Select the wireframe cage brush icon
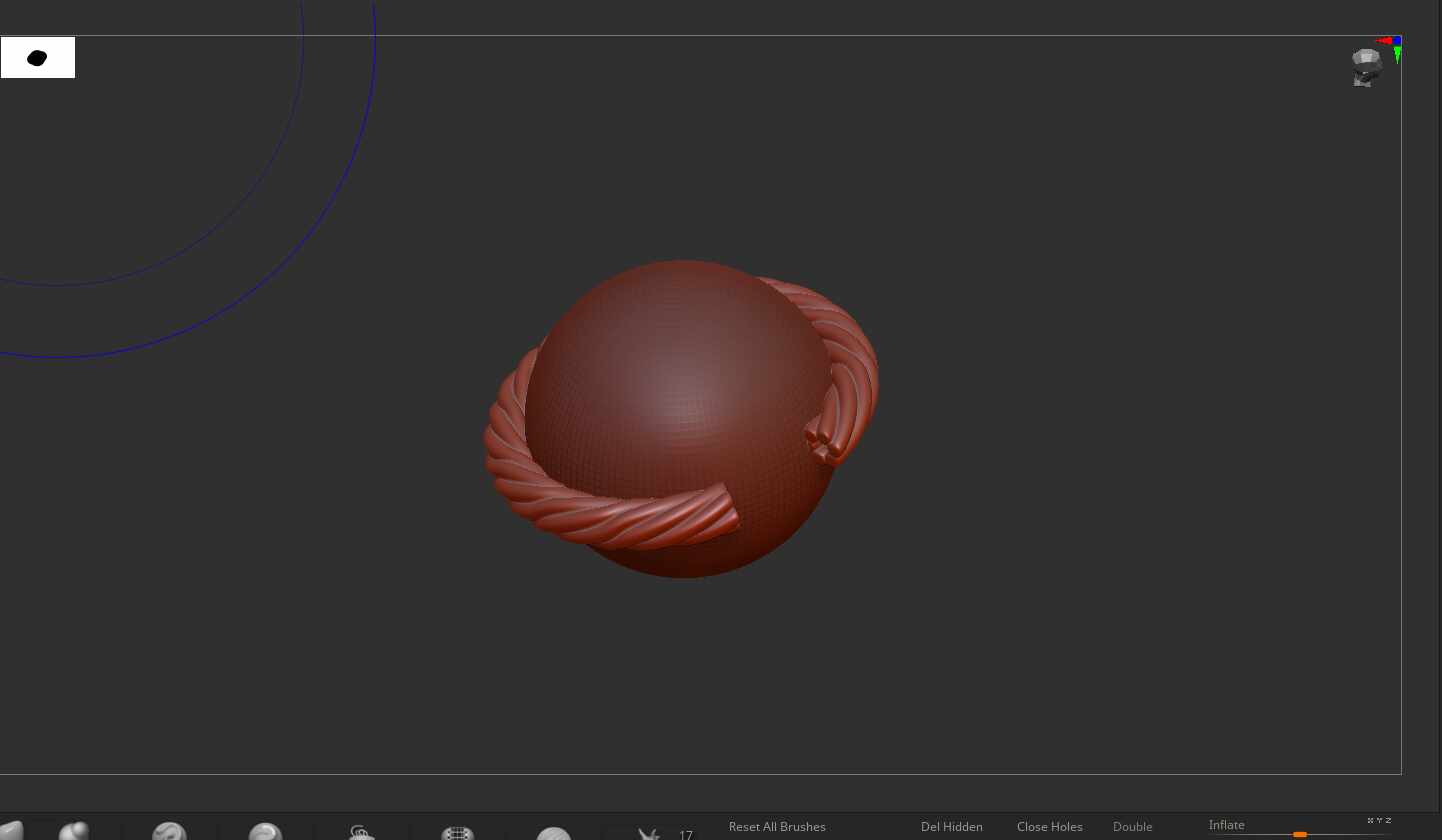 click(x=457, y=833)
